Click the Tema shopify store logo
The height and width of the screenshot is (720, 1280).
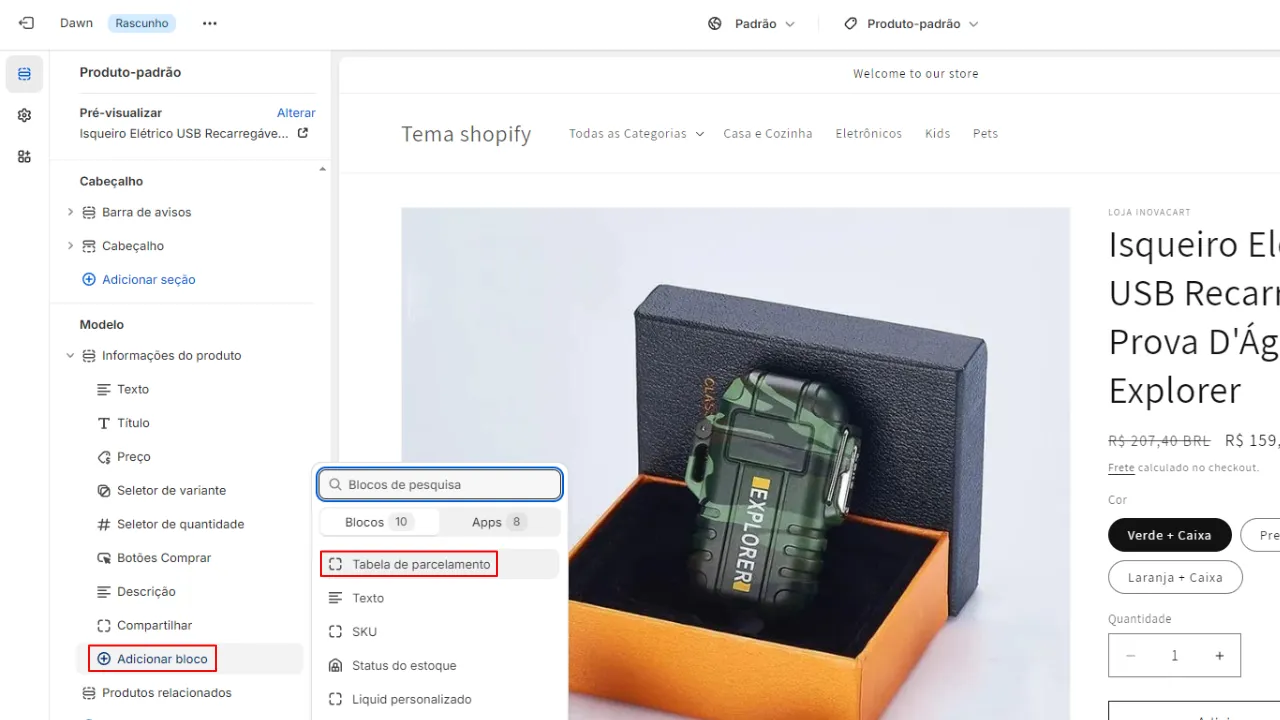pos(466,133)
